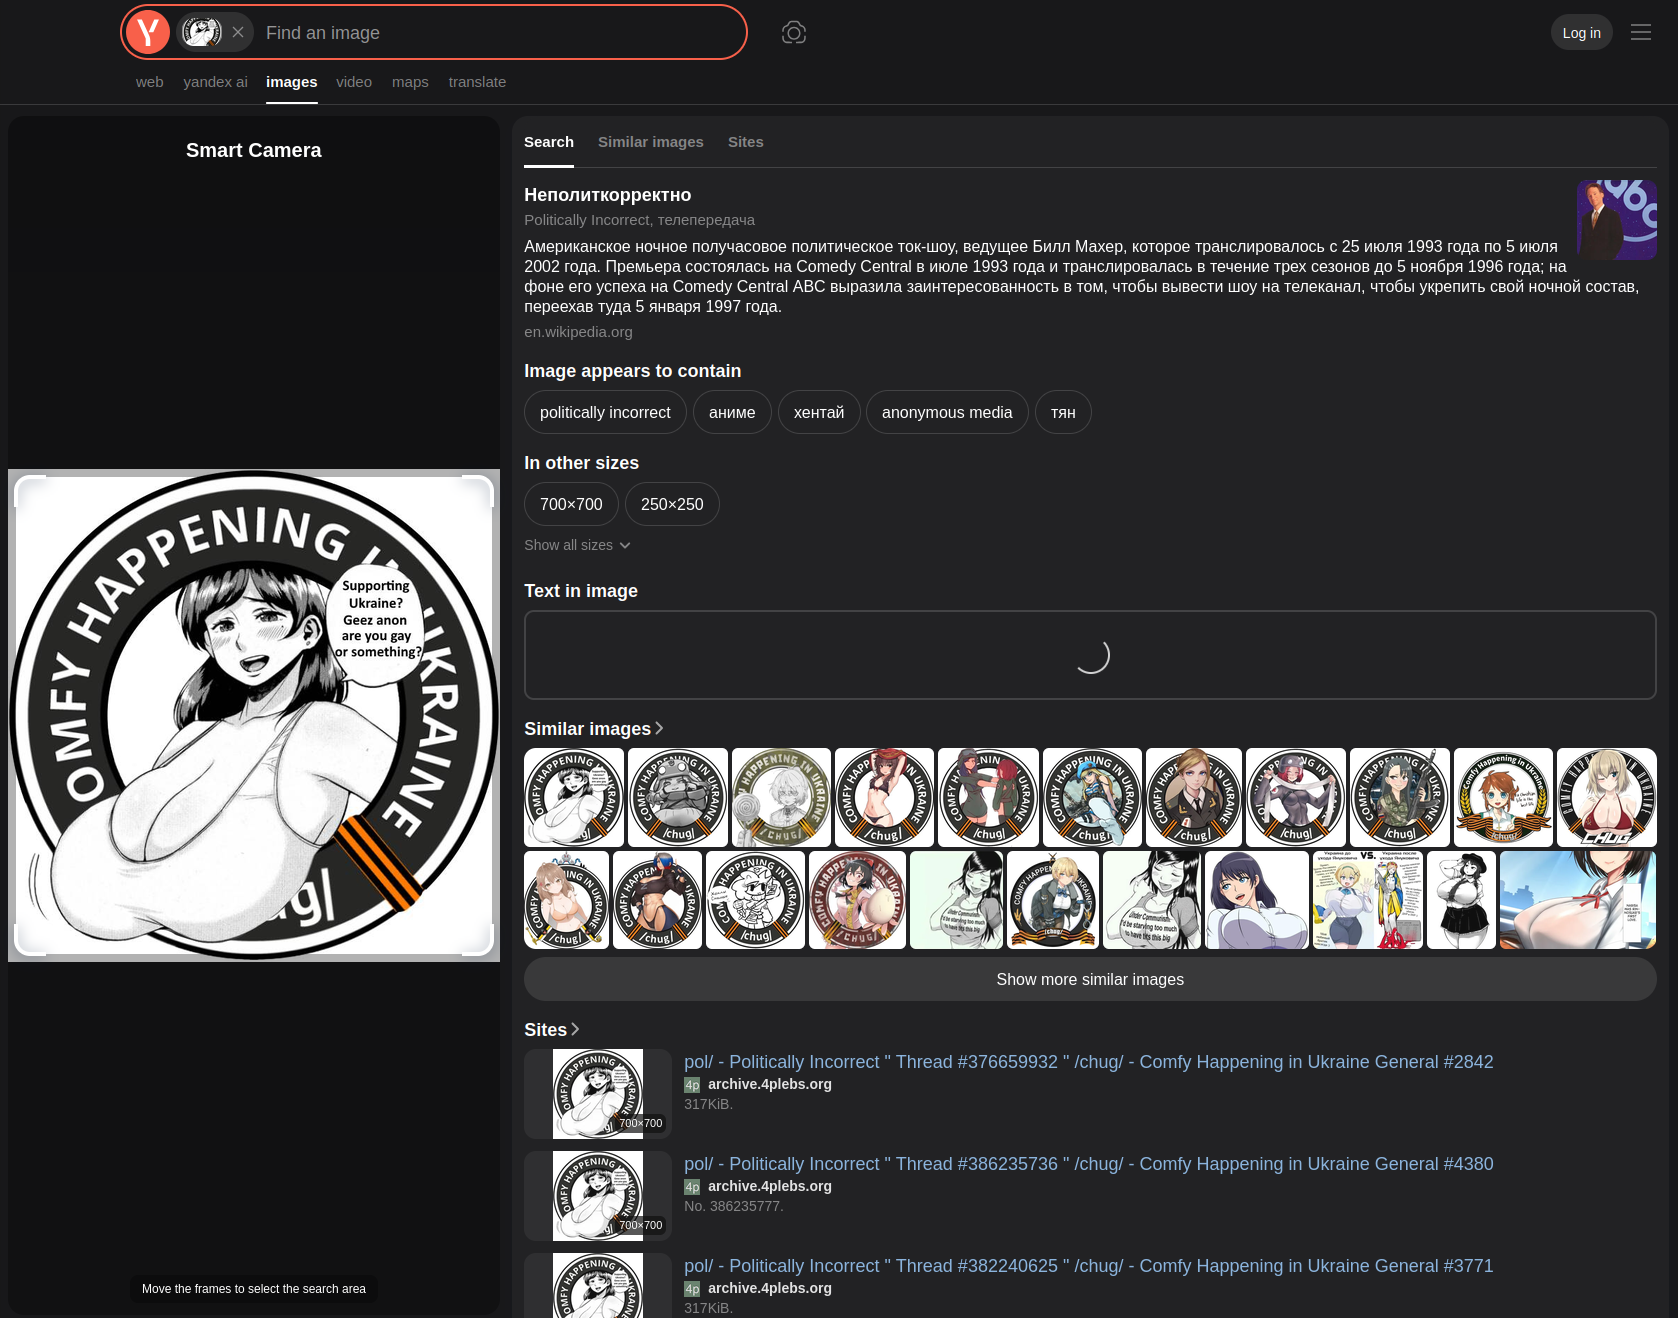
Task: Open the yandex ai tab
Action: tap(215, 82)
